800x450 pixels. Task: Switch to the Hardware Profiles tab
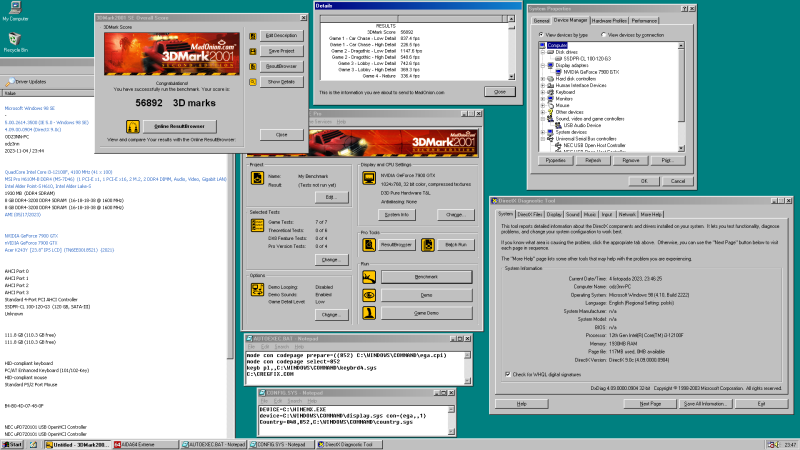(x=609, y=21)
